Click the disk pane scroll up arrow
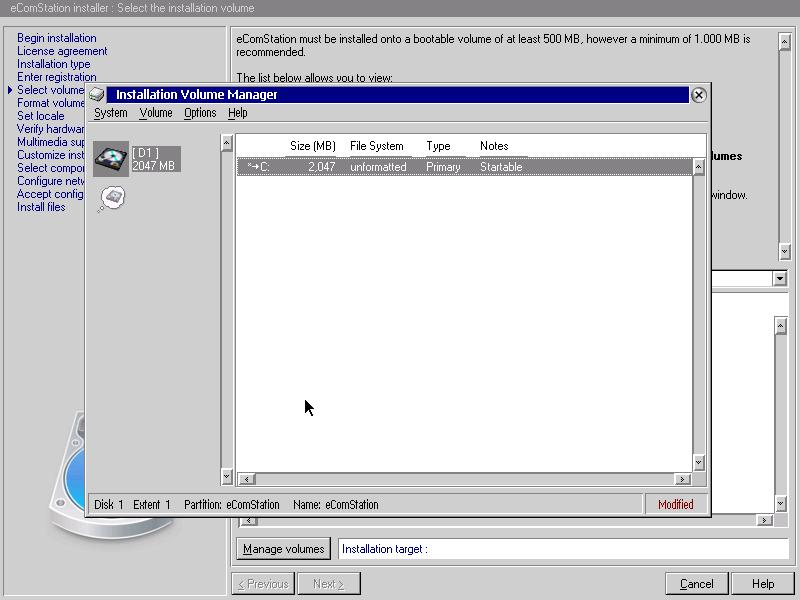The width and height of the screenshot is (800, 600). point(227,143)
